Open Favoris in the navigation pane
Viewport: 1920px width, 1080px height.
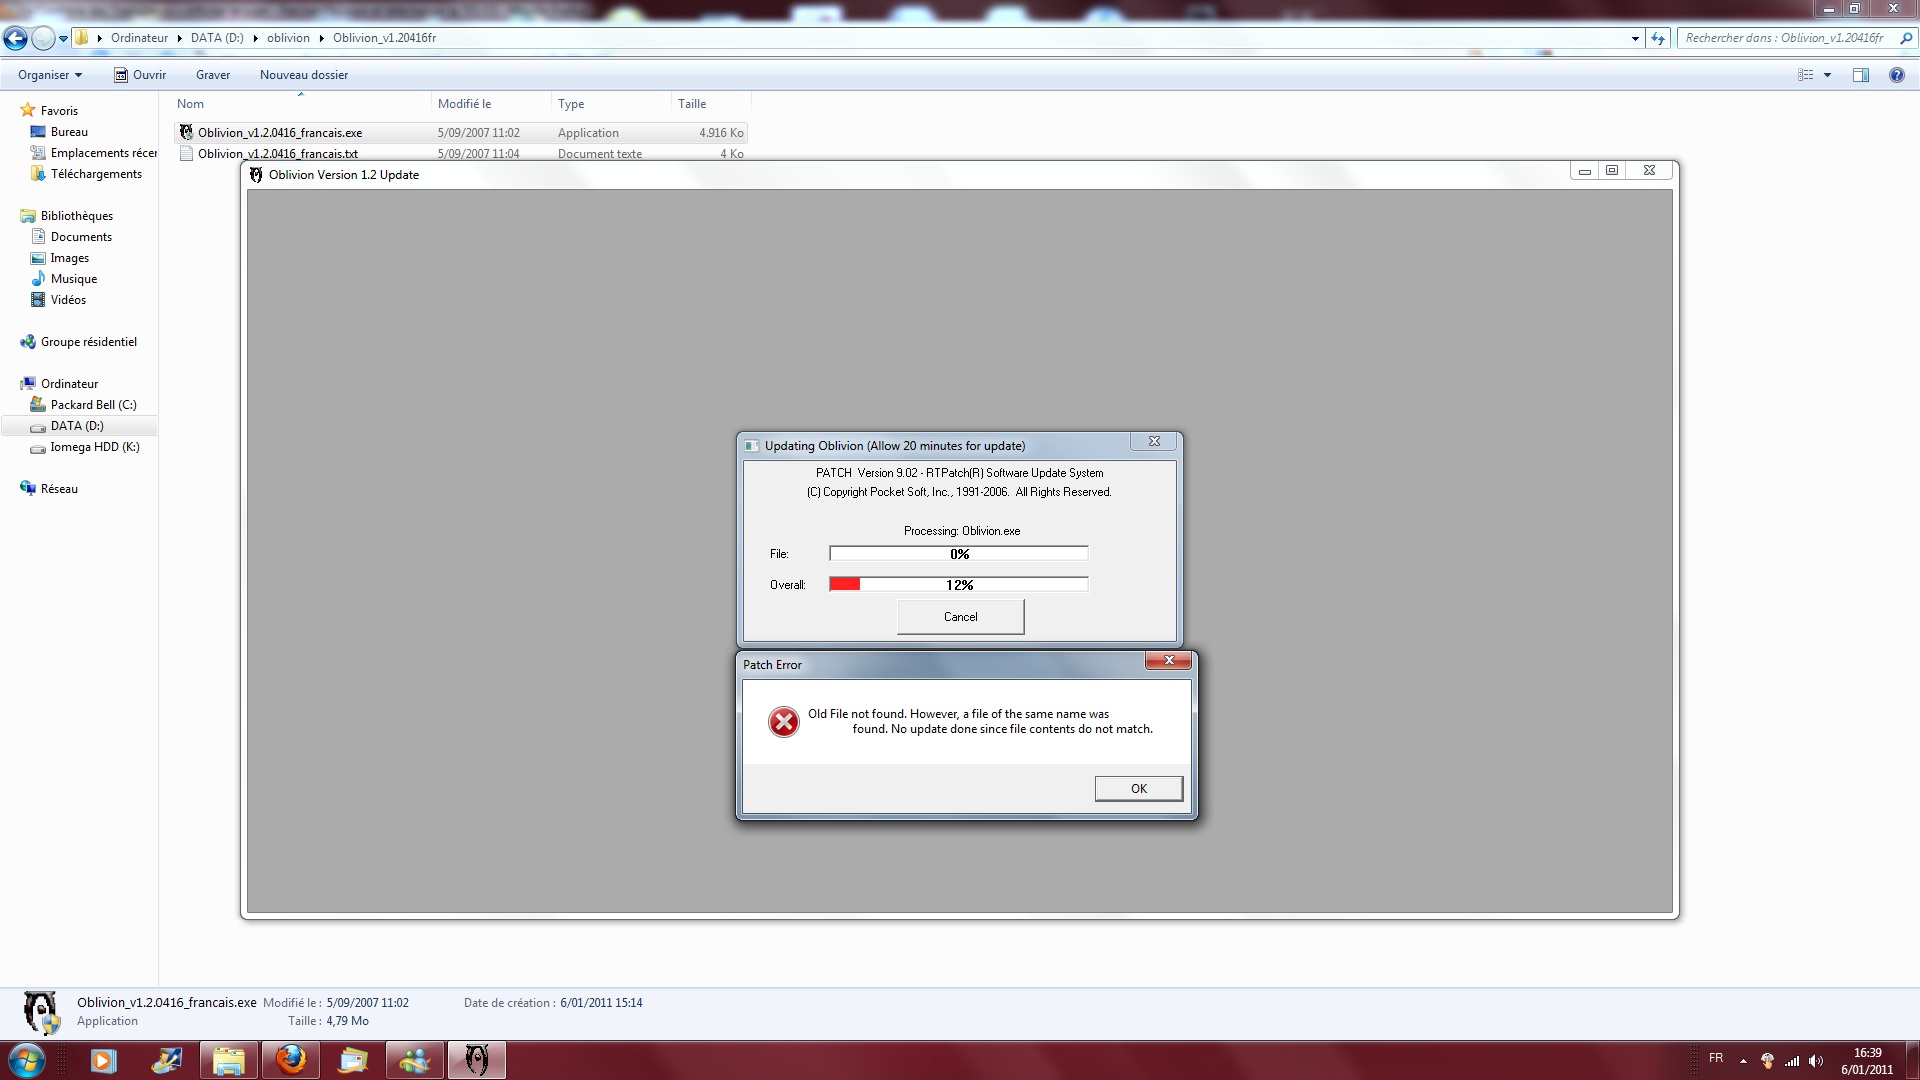point(59,111)
